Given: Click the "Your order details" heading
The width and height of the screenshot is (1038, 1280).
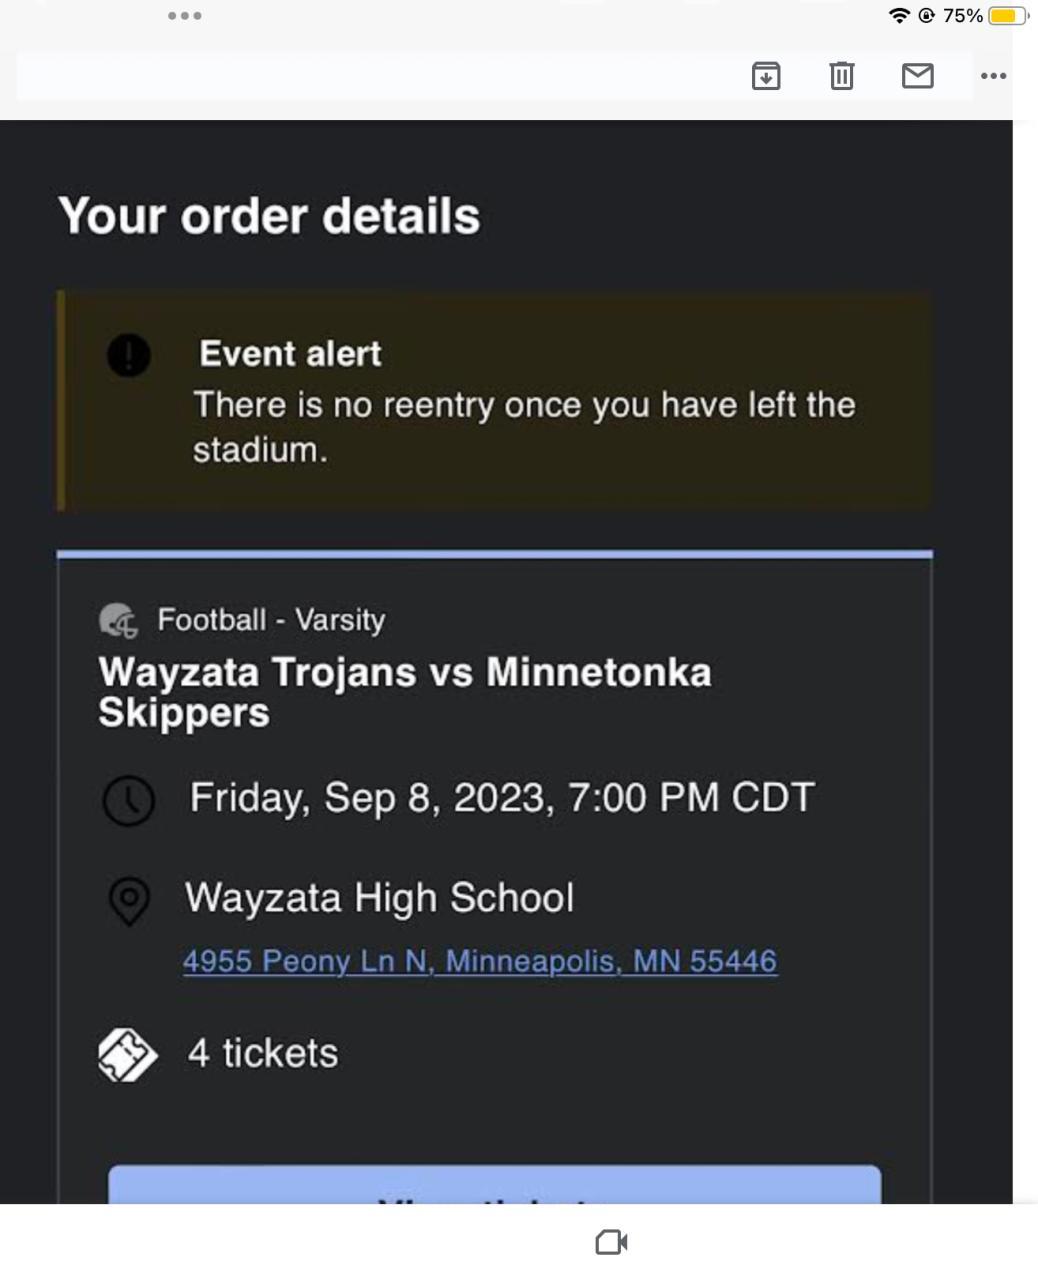Looking at the screenshot, I should [x=269, y=216].
